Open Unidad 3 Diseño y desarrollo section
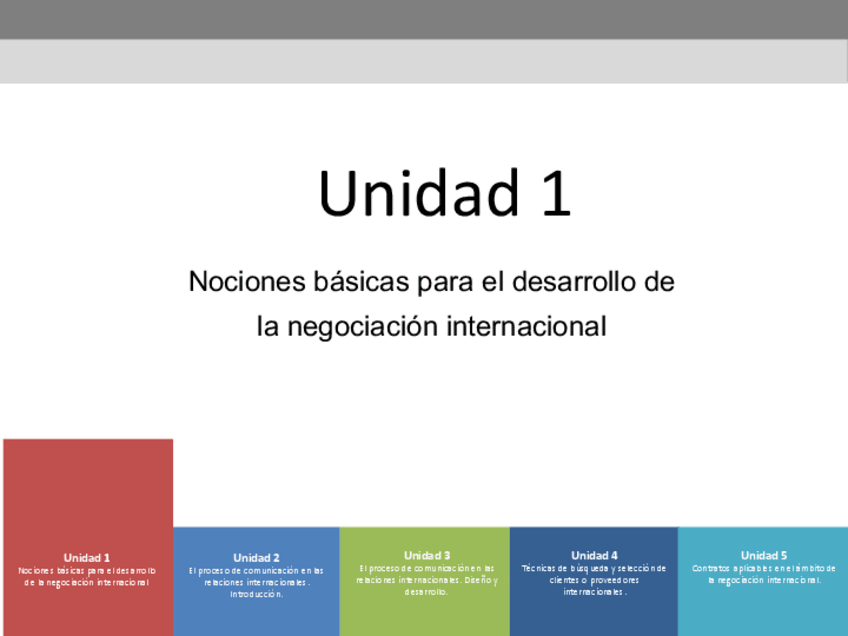Screen dimensions: 848x636 [x=427, y=578]
